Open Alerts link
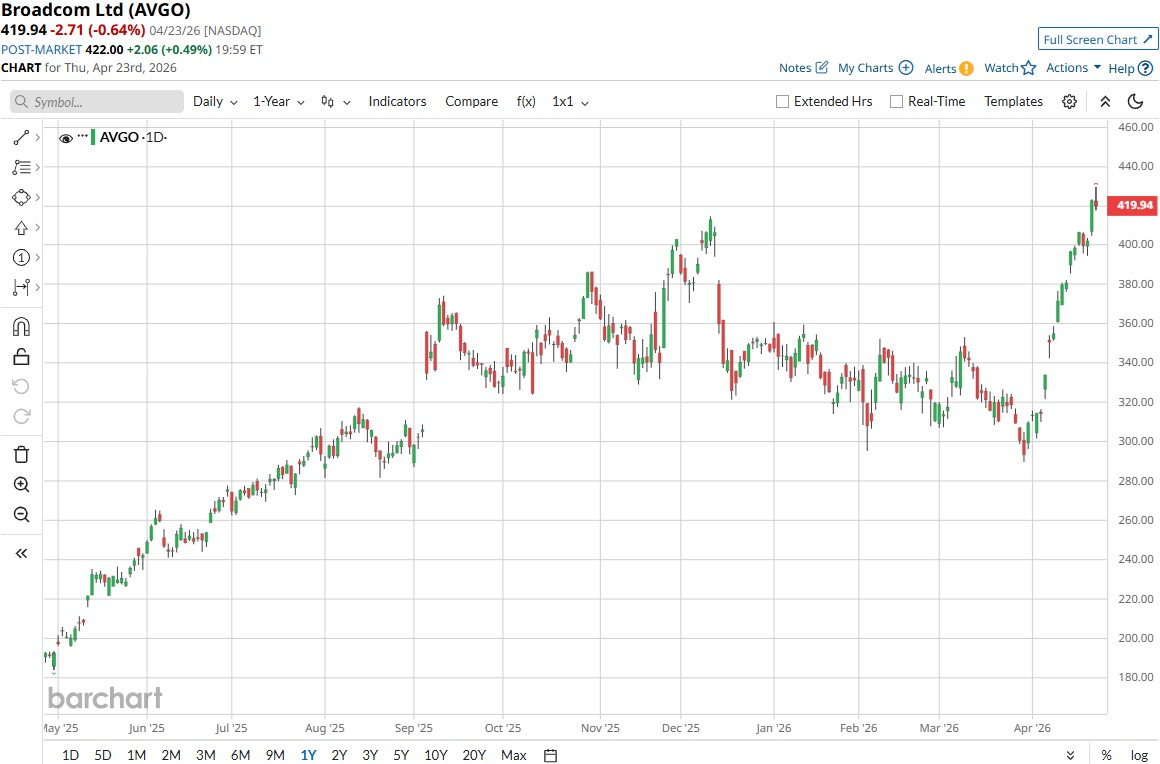The width and height of the screenshot is (1160, 764). pyautogui.click(x=948, y=68)
